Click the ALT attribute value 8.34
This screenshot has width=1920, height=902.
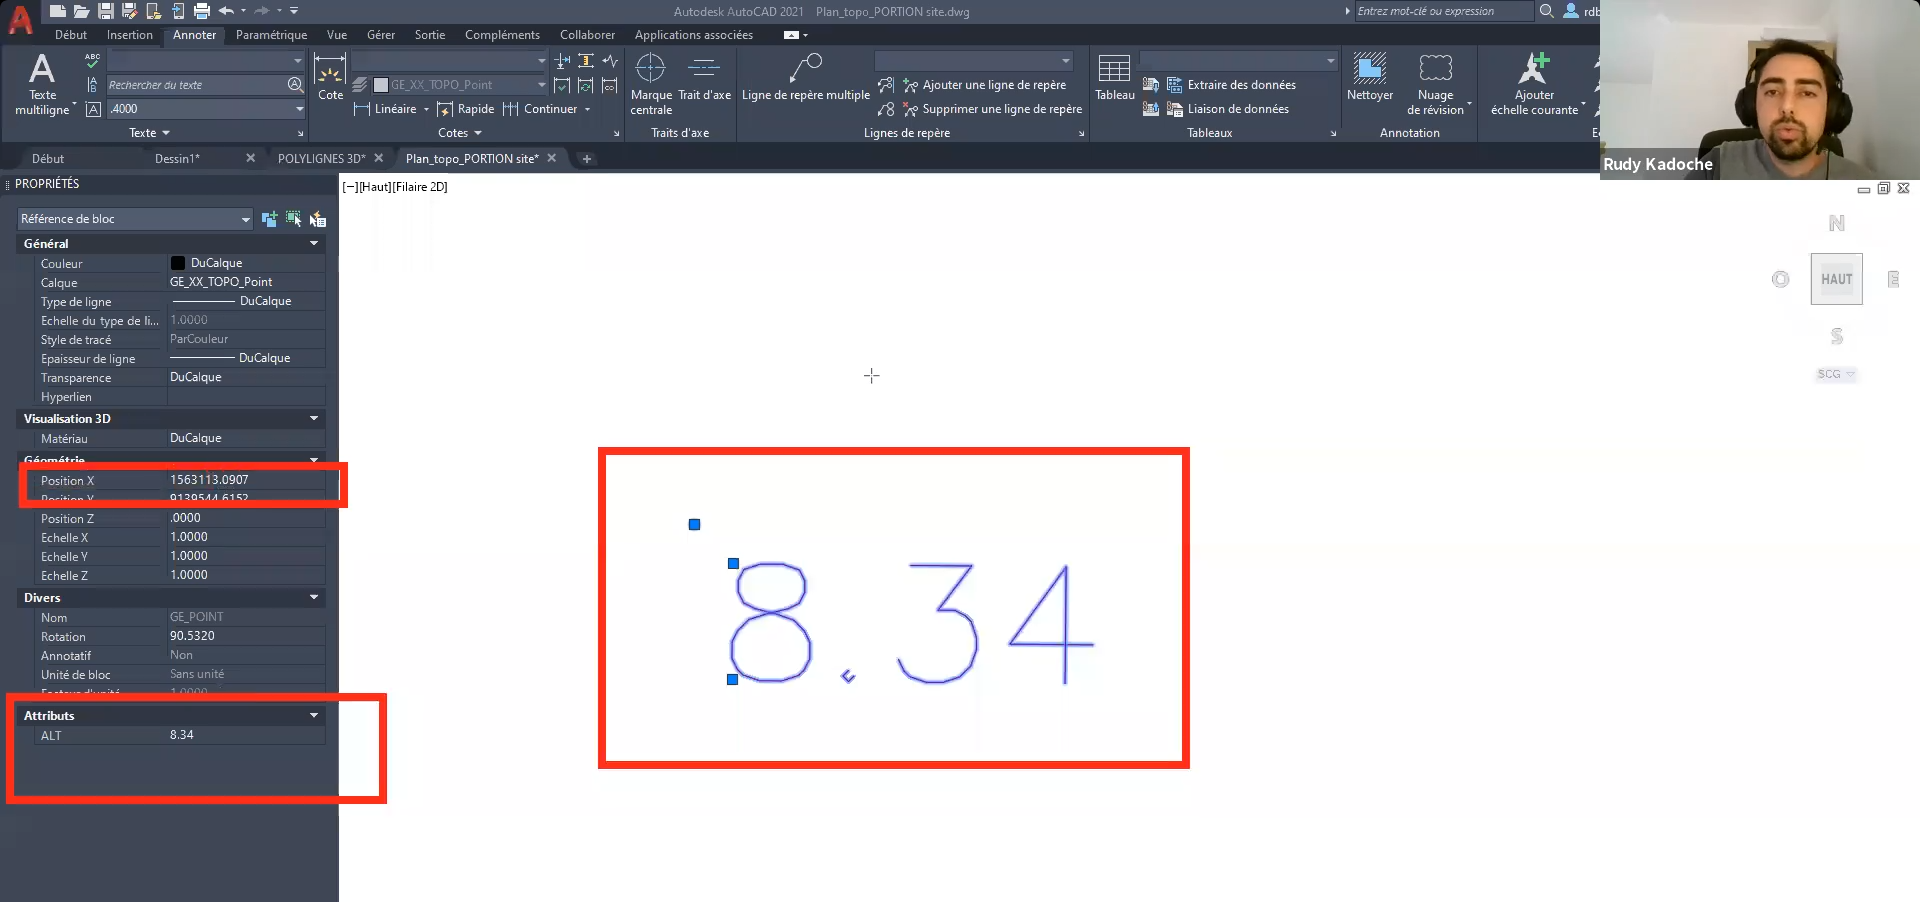(182, 735)
